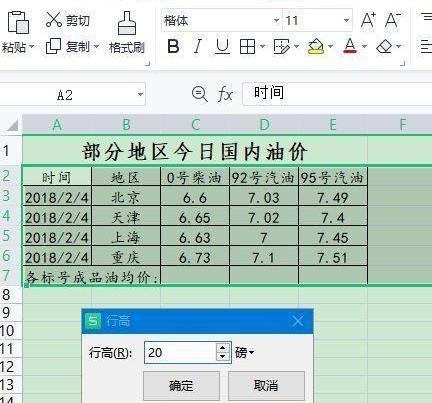432x403 pixels.
Task: Click the 取消 button
Action: [266, 386]
